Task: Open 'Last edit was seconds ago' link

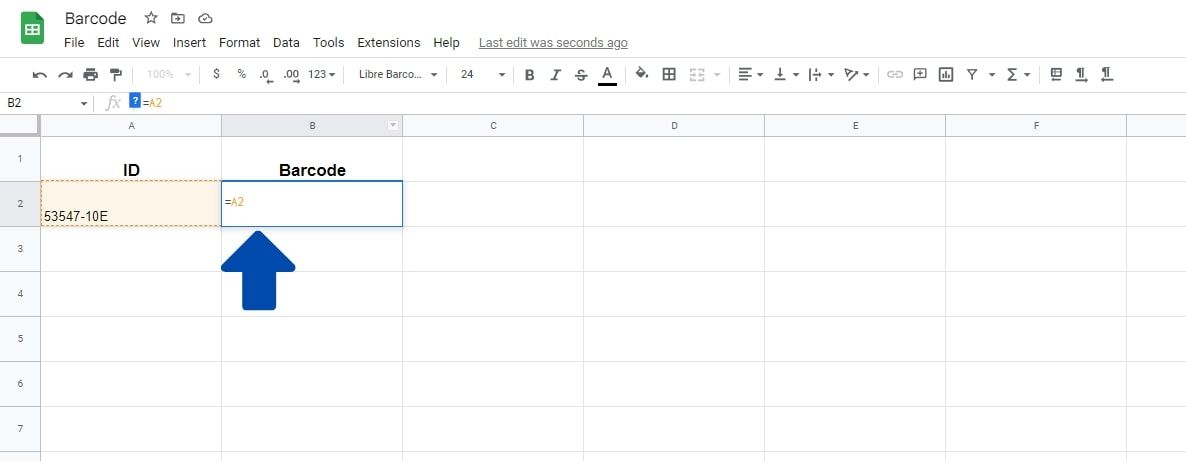Action: coord(553,42)
